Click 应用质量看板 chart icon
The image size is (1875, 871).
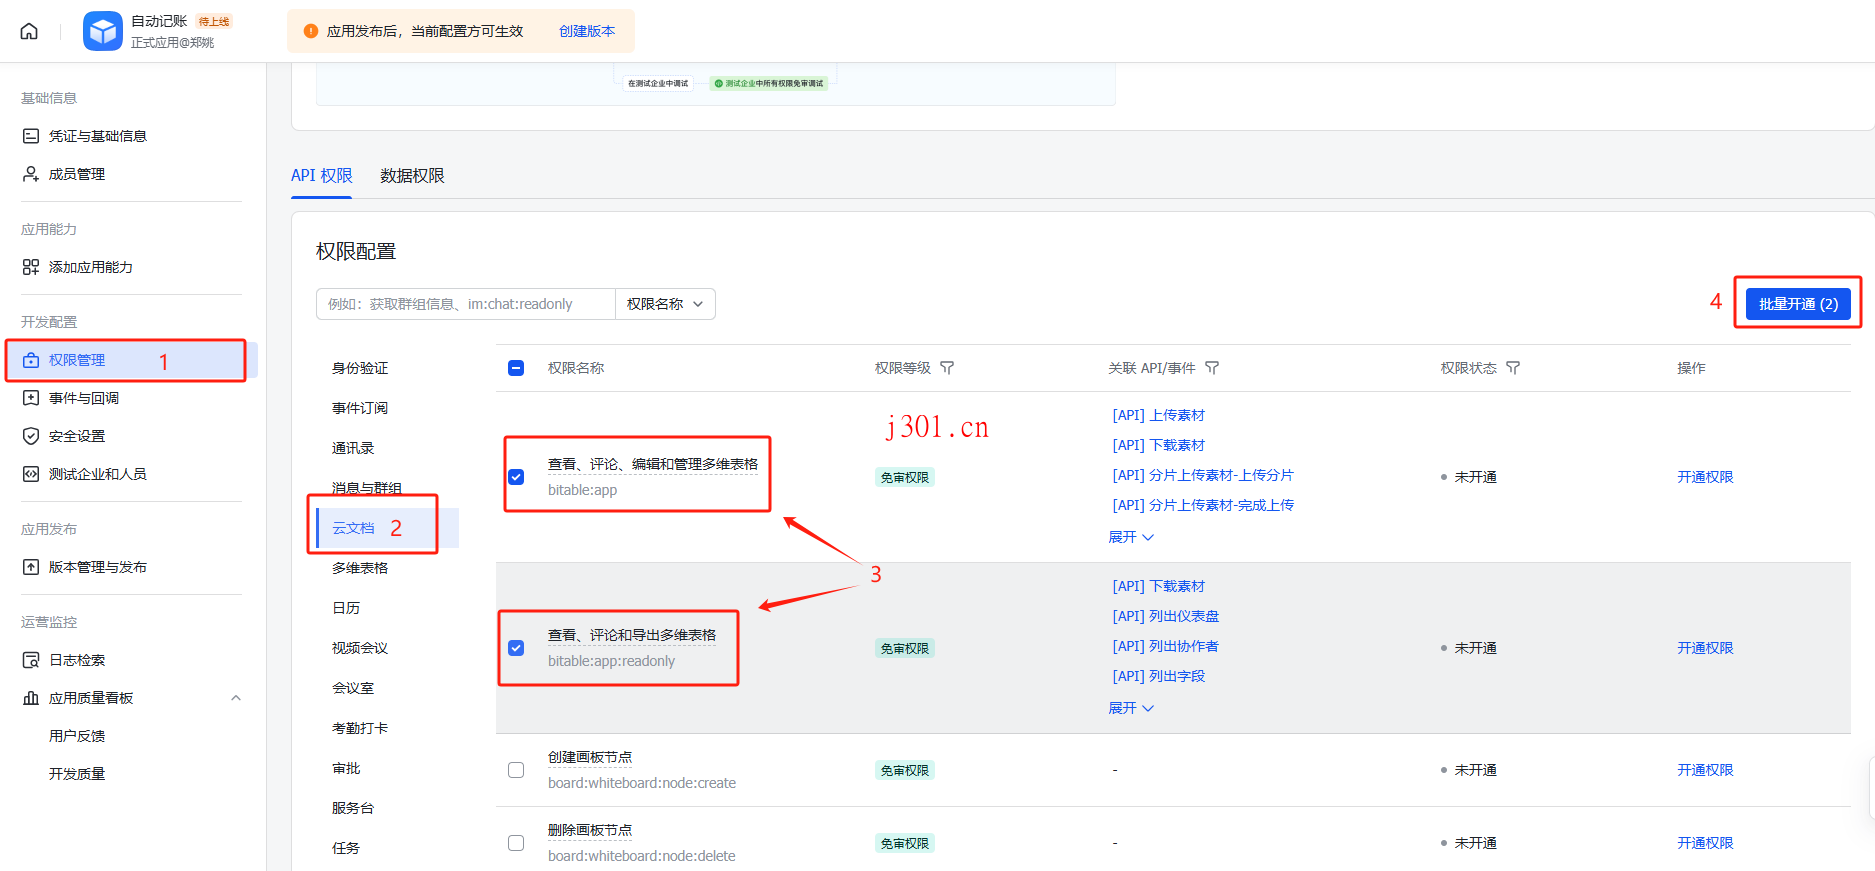(31, 698)
